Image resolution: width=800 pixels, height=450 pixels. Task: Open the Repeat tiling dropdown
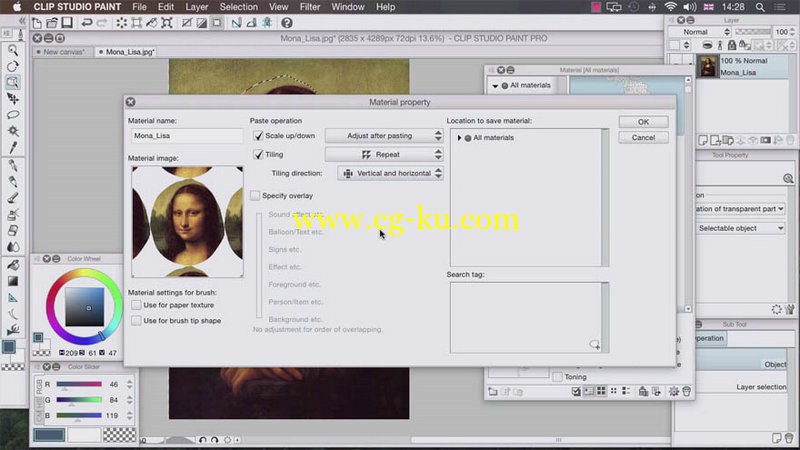coord(384,155)
